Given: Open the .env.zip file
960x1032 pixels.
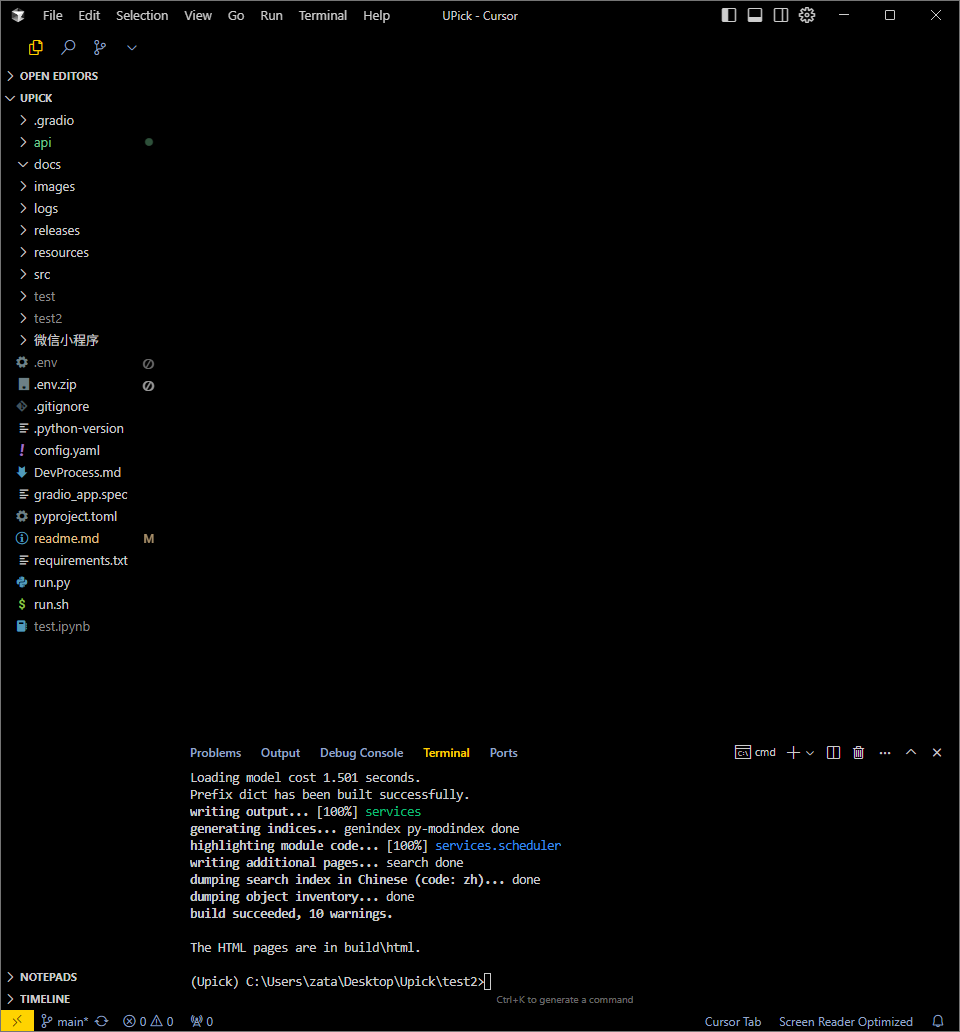Looking at the screenshot, I should click(x=80, y=384).
